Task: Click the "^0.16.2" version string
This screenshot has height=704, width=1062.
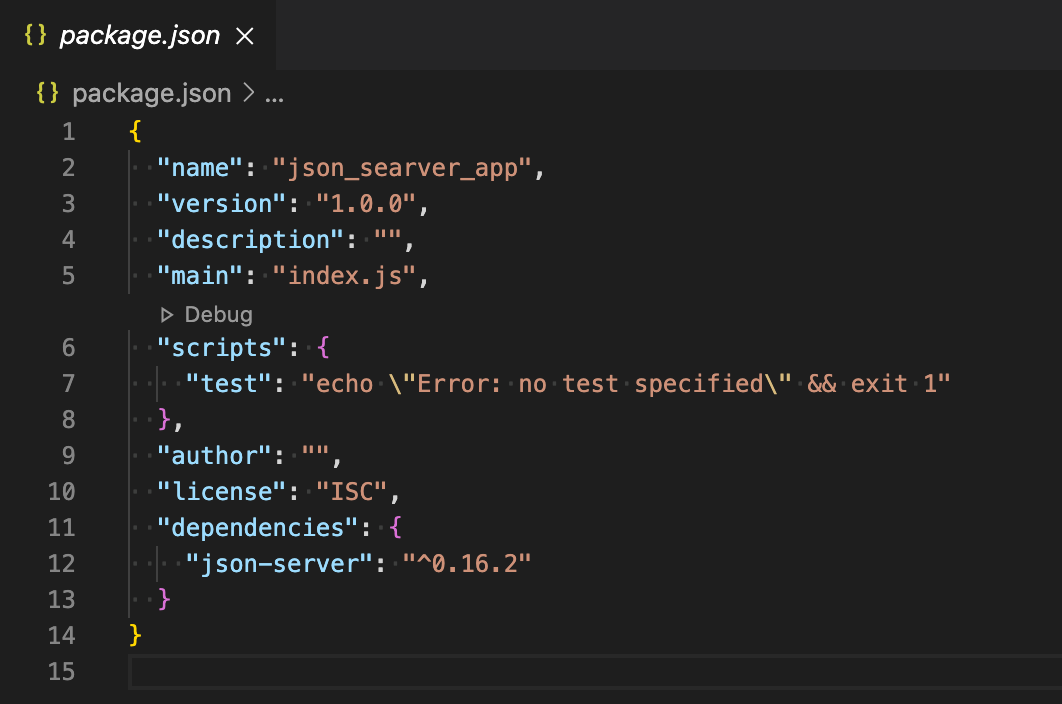Action: [x=467, y=563]
